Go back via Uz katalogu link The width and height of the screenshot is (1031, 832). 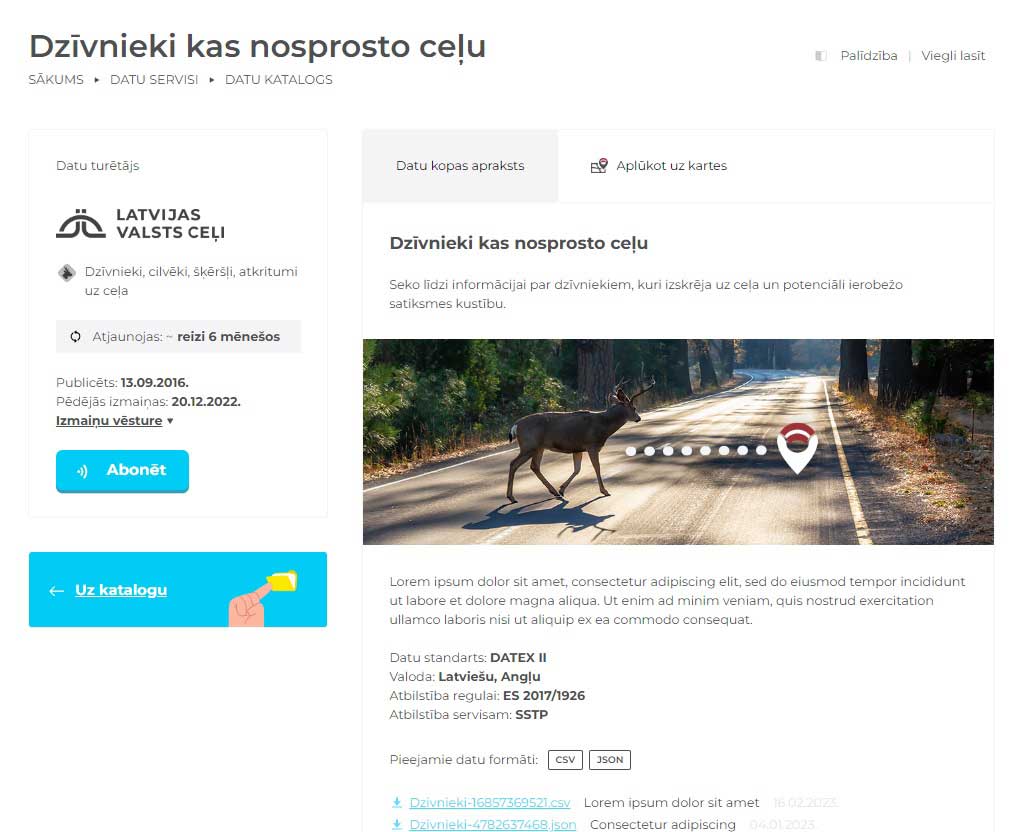[x=121, y=590]
